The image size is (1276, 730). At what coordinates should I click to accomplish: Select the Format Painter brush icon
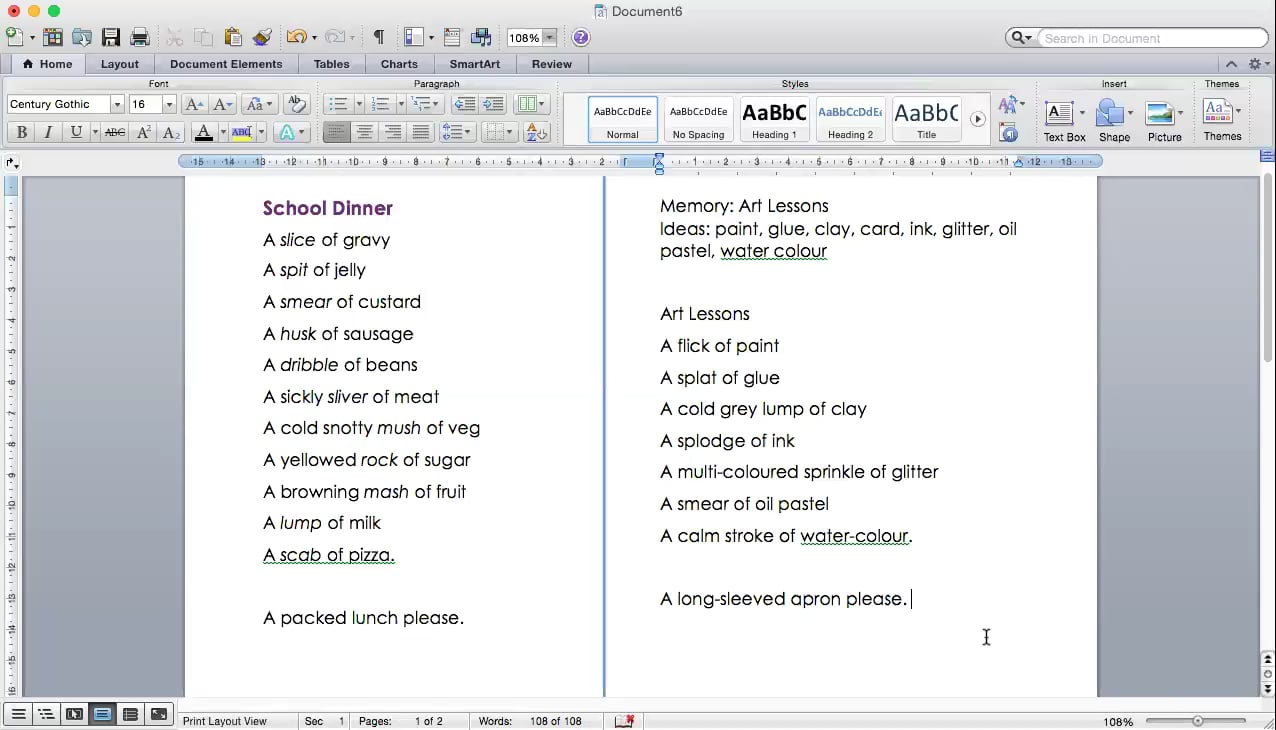click(262, 37)
